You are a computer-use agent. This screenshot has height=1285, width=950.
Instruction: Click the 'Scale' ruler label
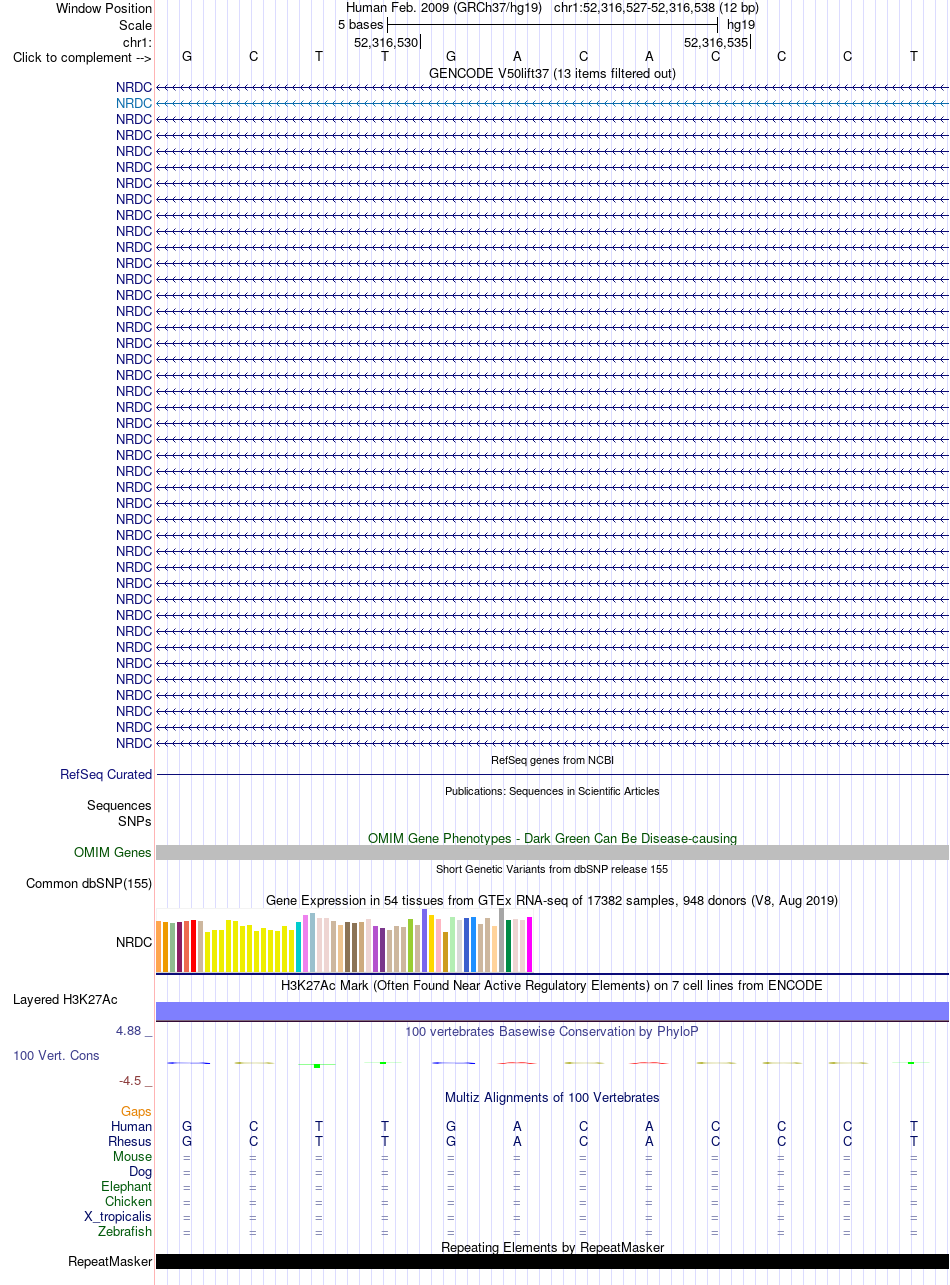point(135,25)
